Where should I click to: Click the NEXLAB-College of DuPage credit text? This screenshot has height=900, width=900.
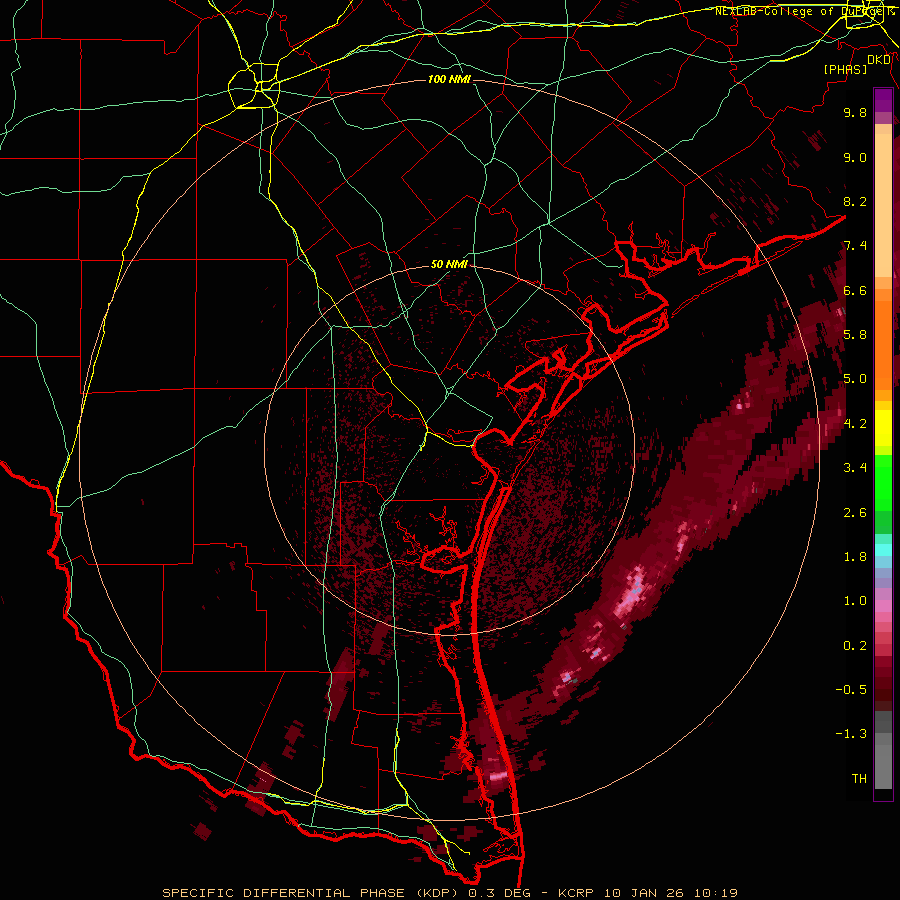pos(804,11)
